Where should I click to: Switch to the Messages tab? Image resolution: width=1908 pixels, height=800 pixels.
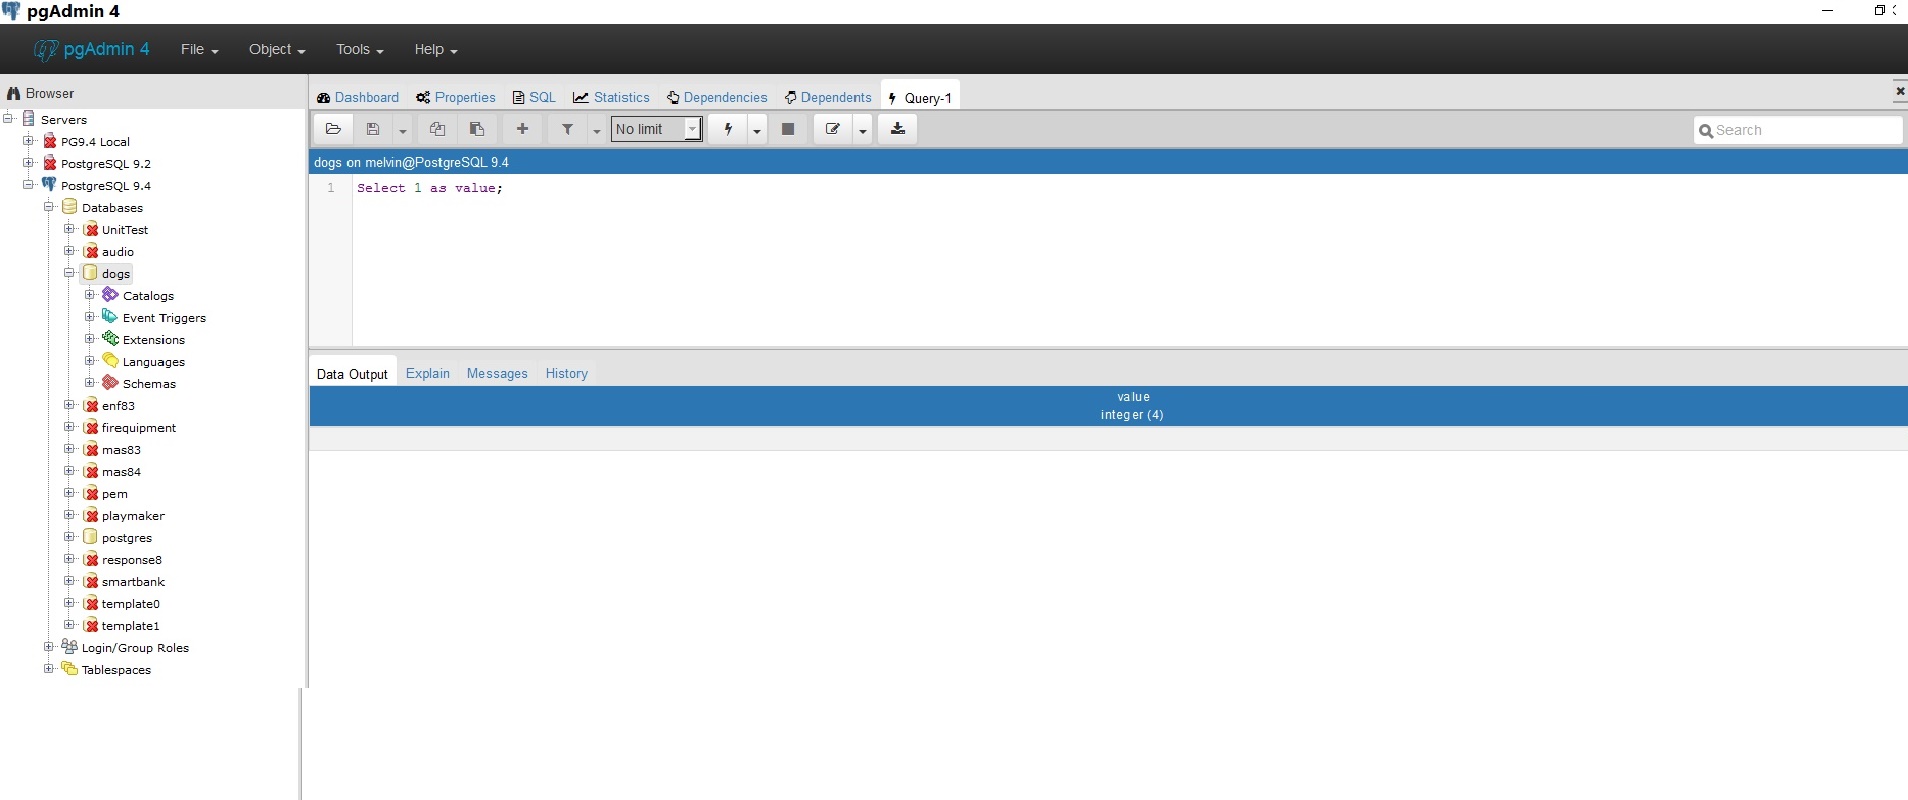tap(497, 373)
